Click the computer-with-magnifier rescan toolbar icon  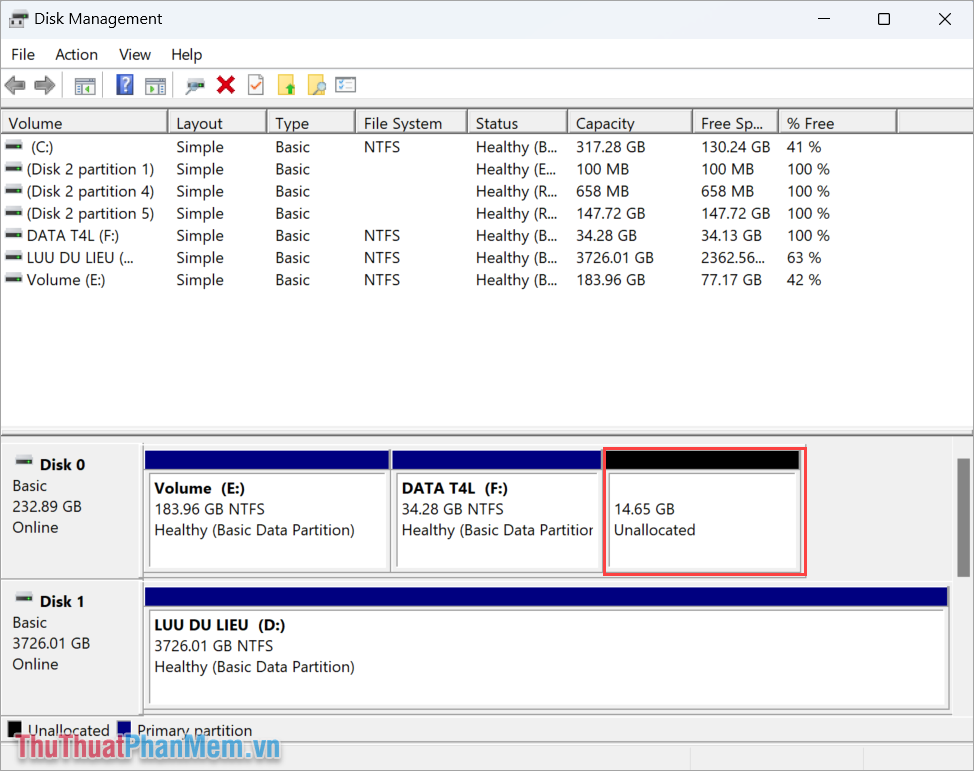pyautogui.click(x=196, y=85)
